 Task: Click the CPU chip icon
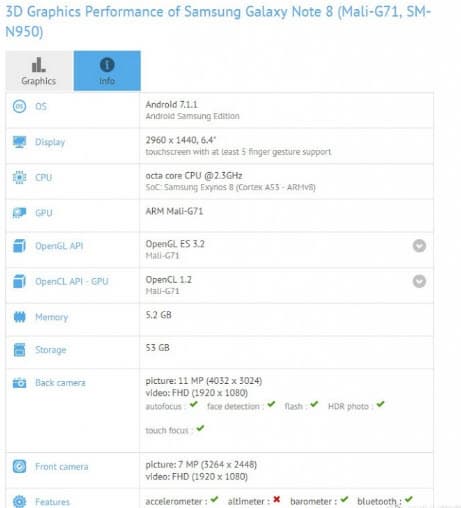pos(19,177)
